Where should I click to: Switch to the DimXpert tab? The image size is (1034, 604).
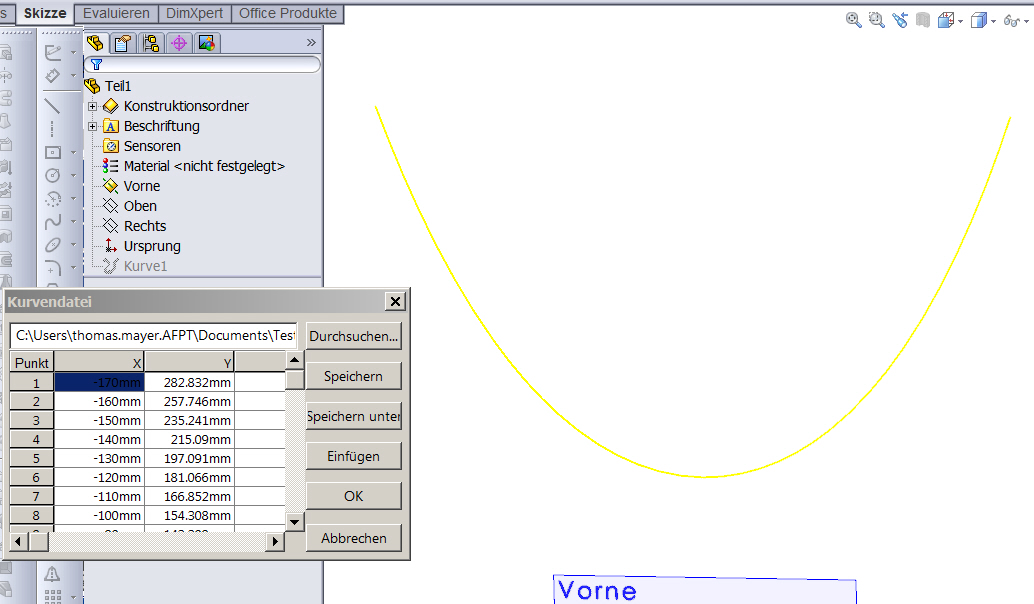tap(195, 13)
